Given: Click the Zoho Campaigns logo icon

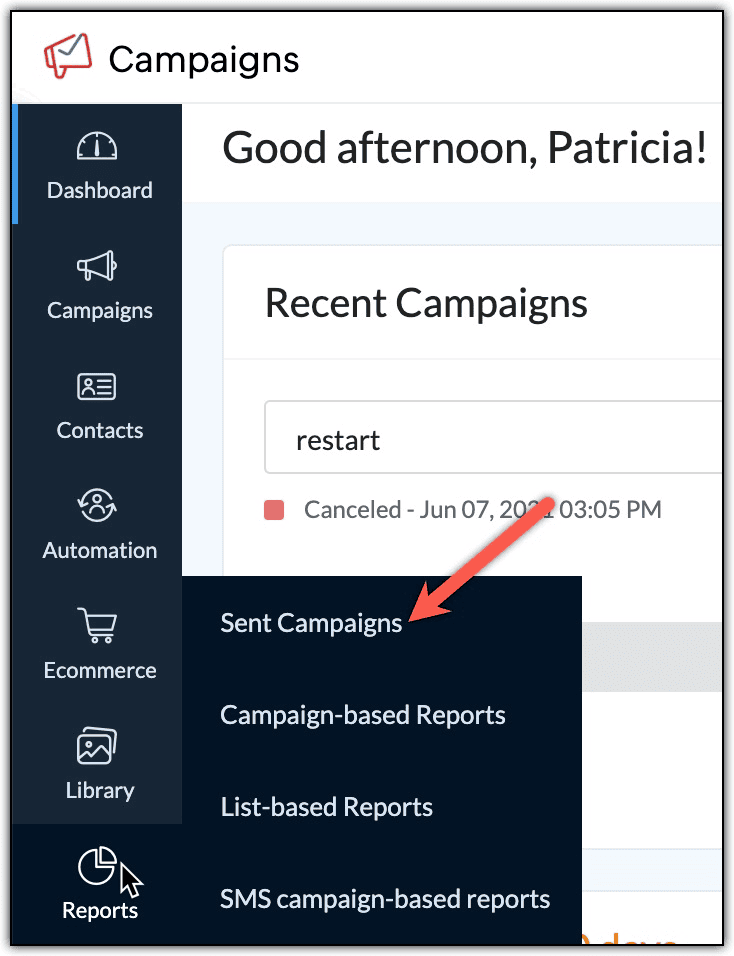Looking at the screenshot, I should [68, 55].
